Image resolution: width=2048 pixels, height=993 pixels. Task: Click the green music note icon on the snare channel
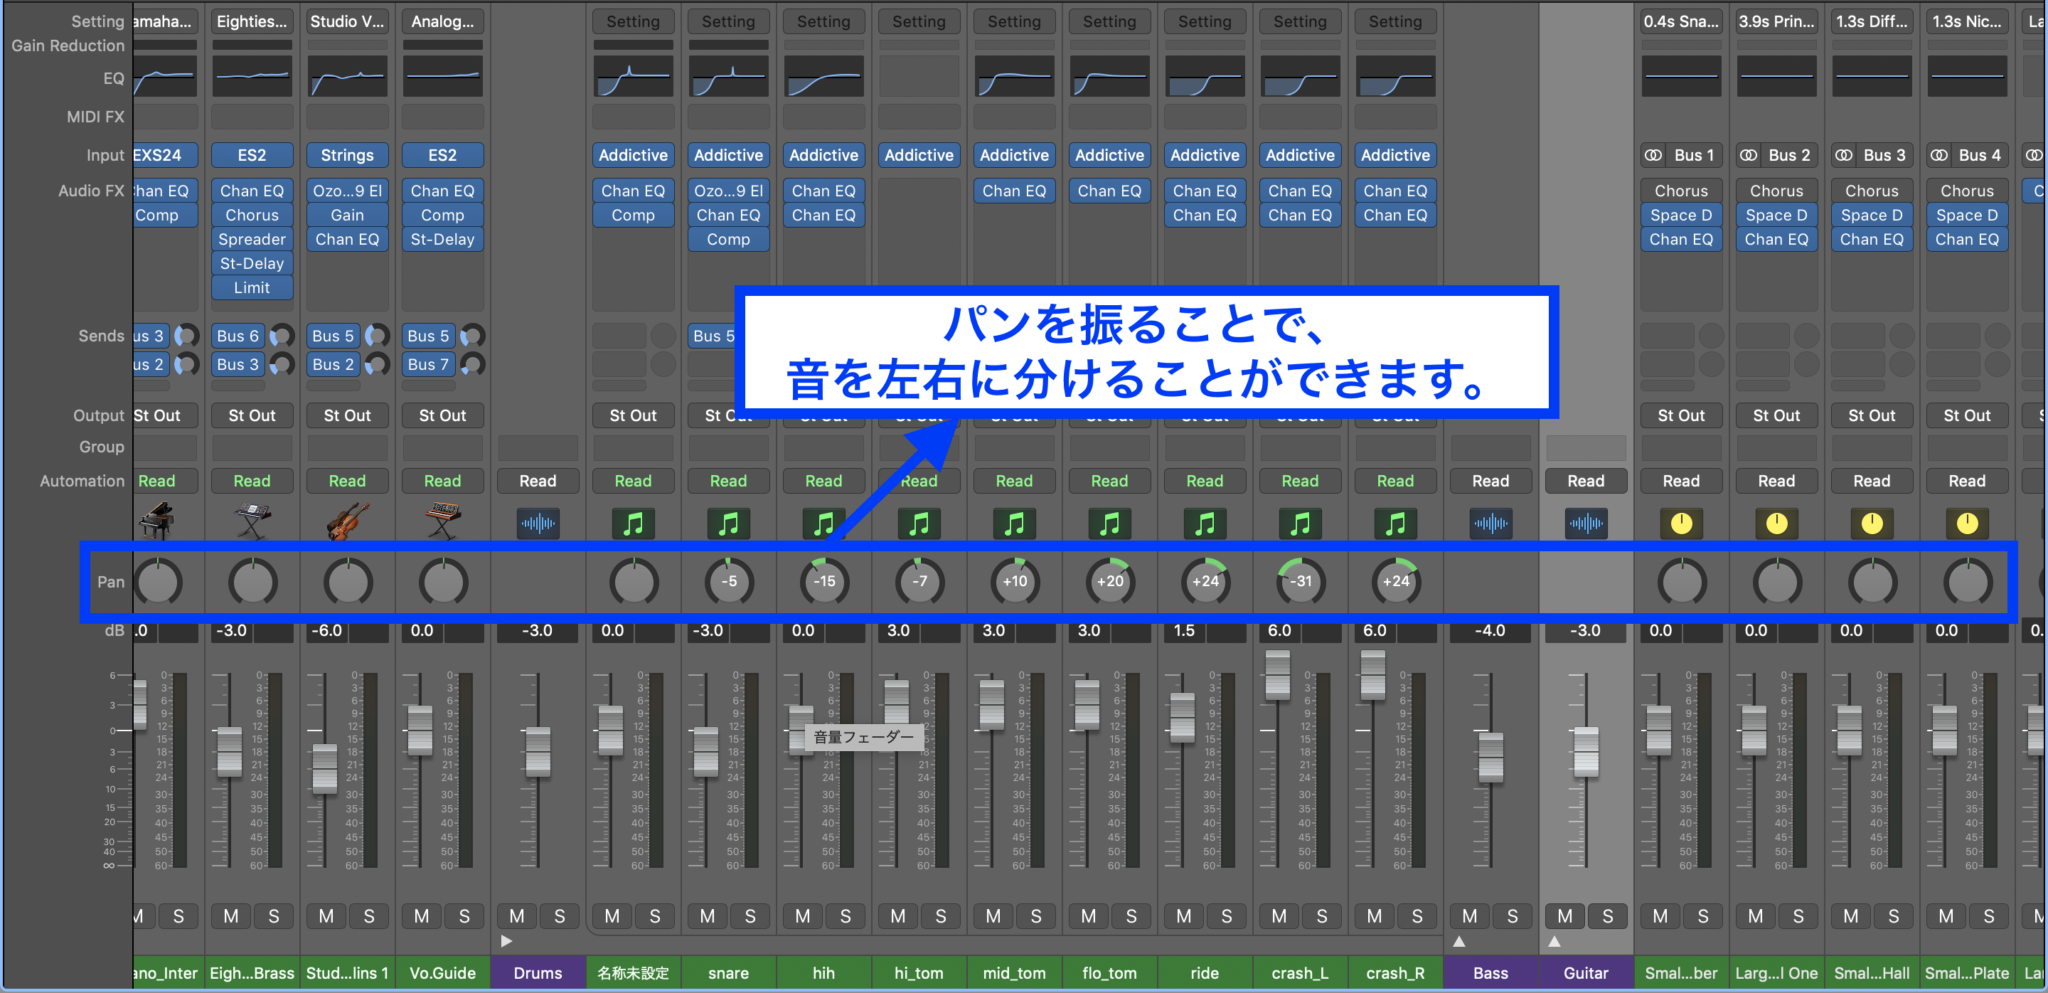[728, 521]
